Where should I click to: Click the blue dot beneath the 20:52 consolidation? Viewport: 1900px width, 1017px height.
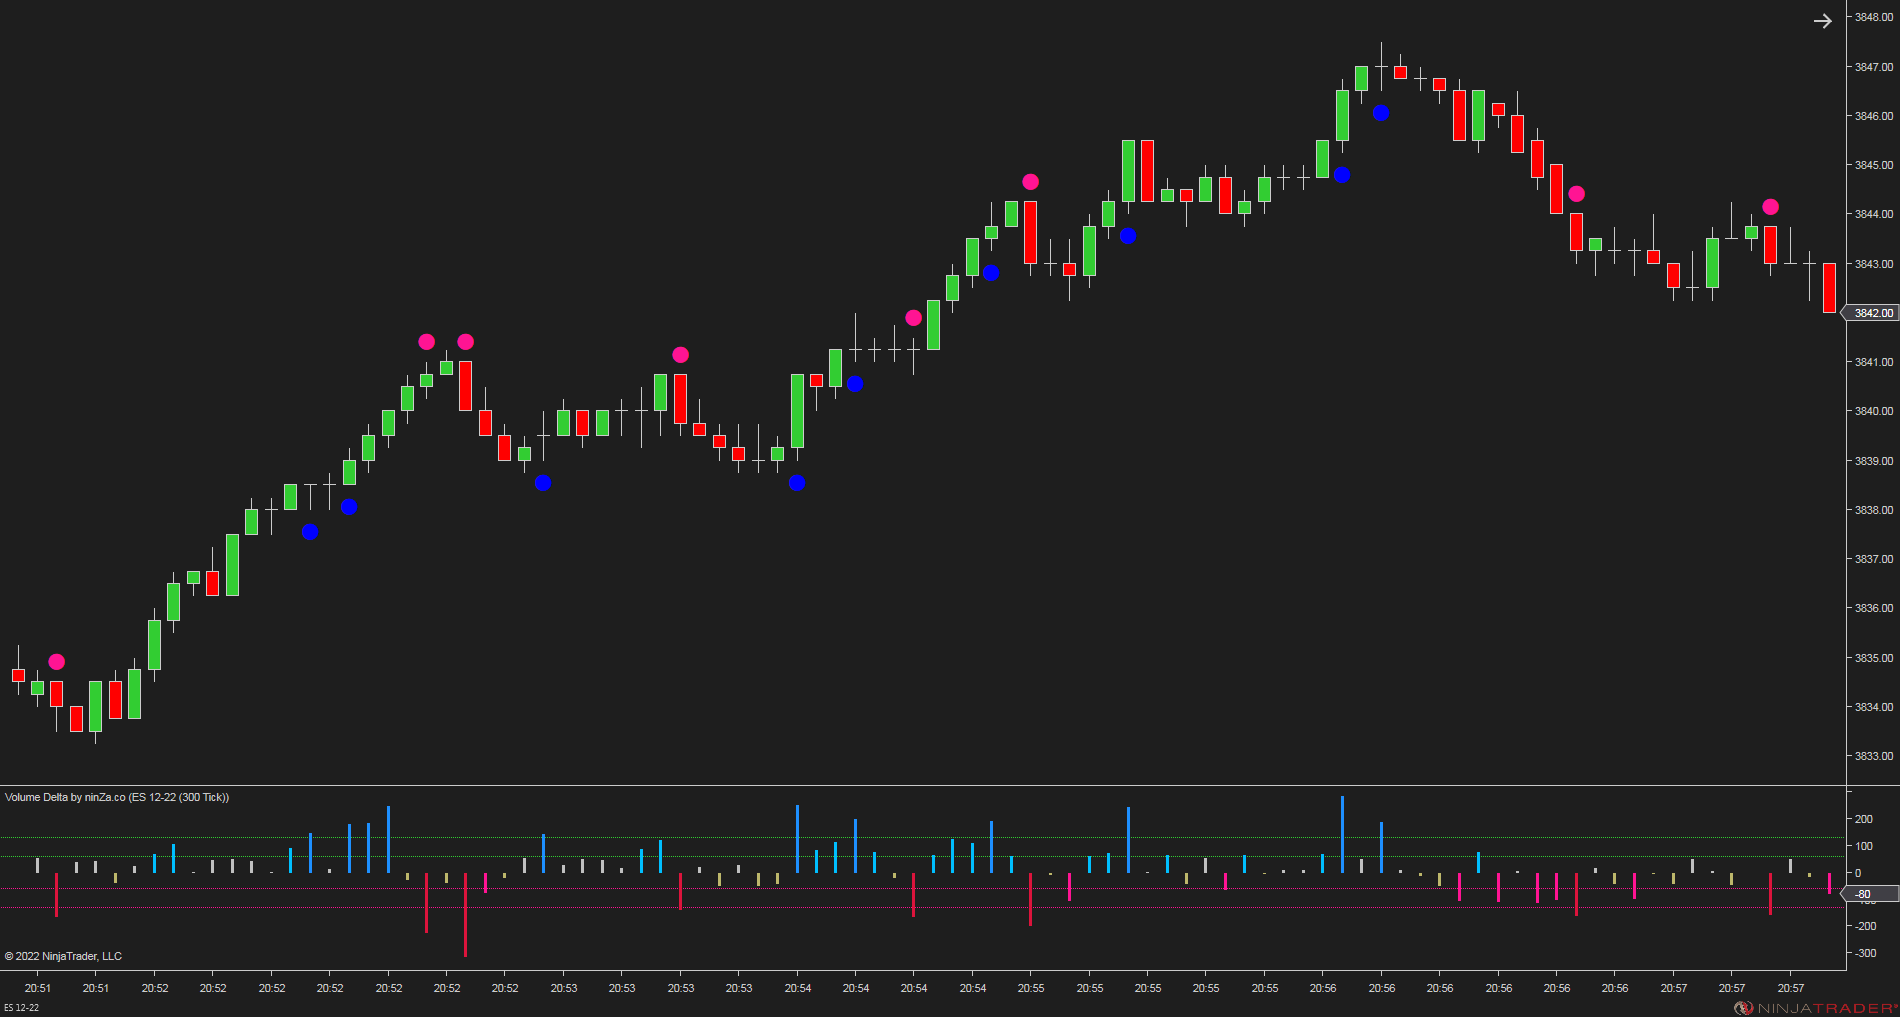point(349,507)
